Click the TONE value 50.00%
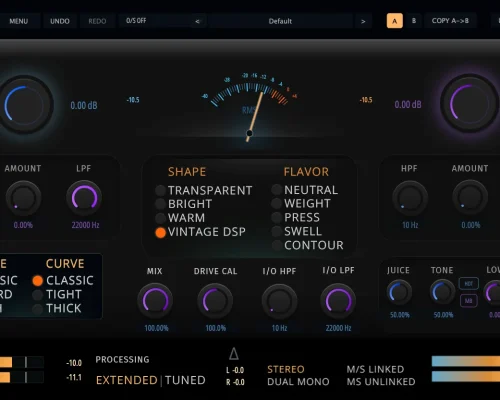The width and height of the screenshot is (500, 400). pyautogui.click(x=443, y=315)
